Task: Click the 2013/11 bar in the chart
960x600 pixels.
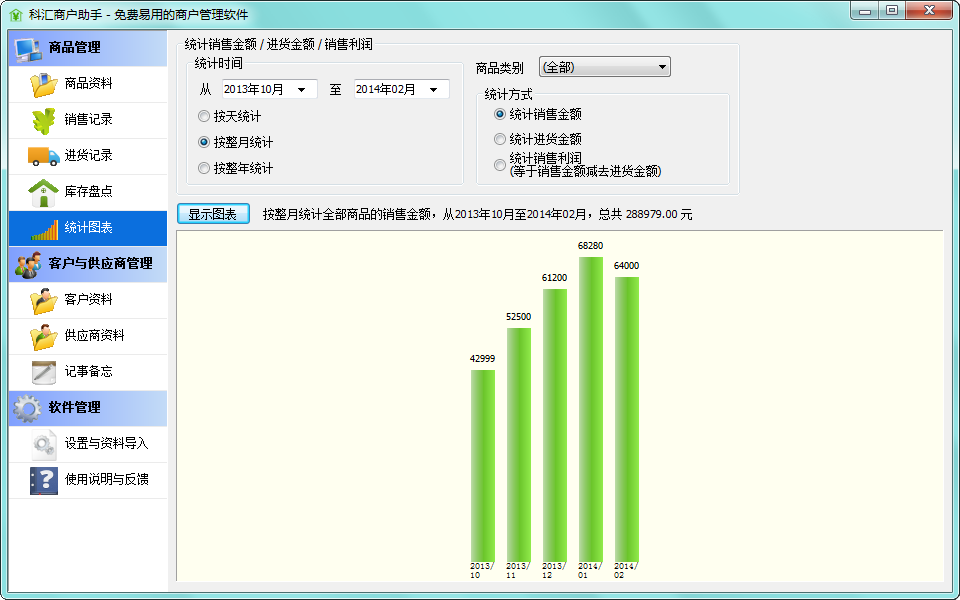Action: click(x=519, y=444)
